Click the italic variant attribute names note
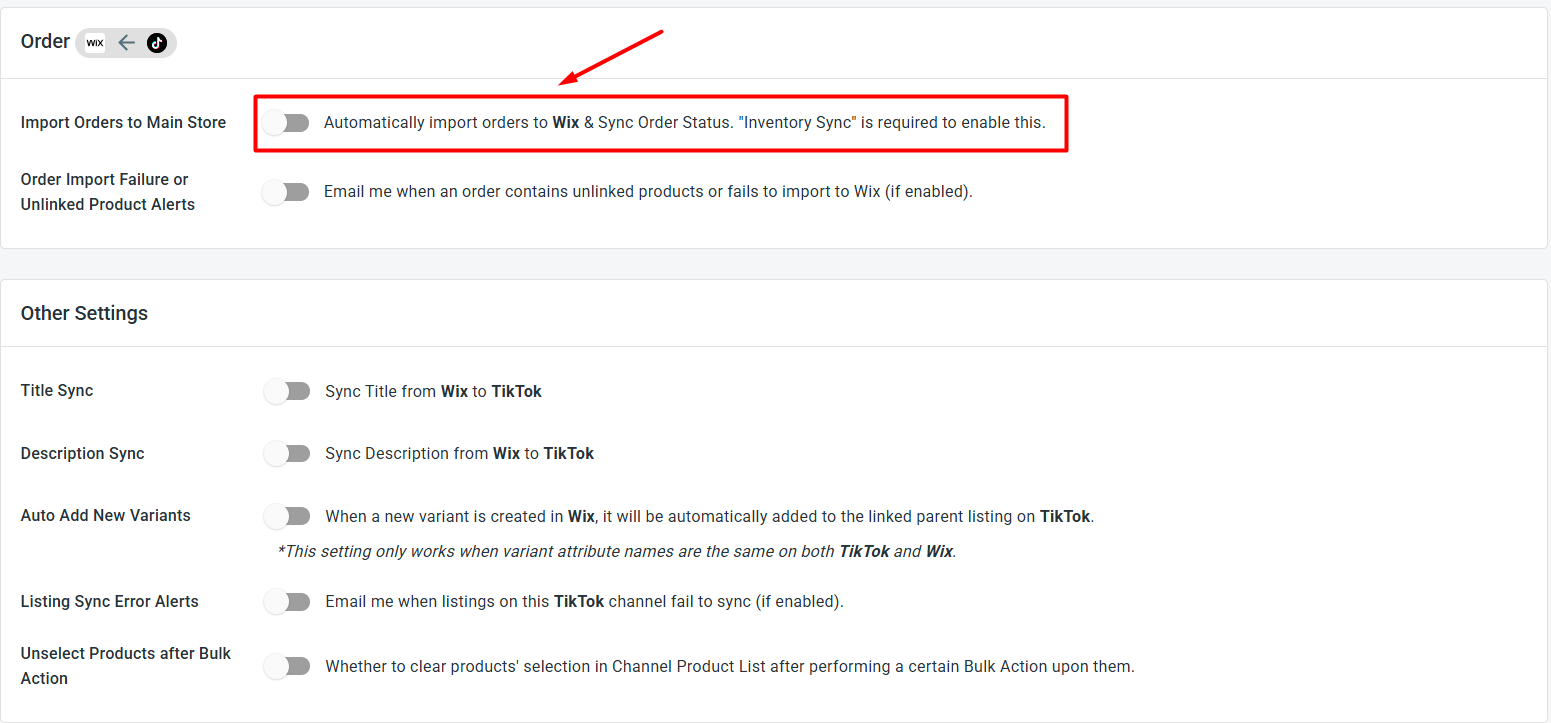1551x723 pixels. (617, 552)
